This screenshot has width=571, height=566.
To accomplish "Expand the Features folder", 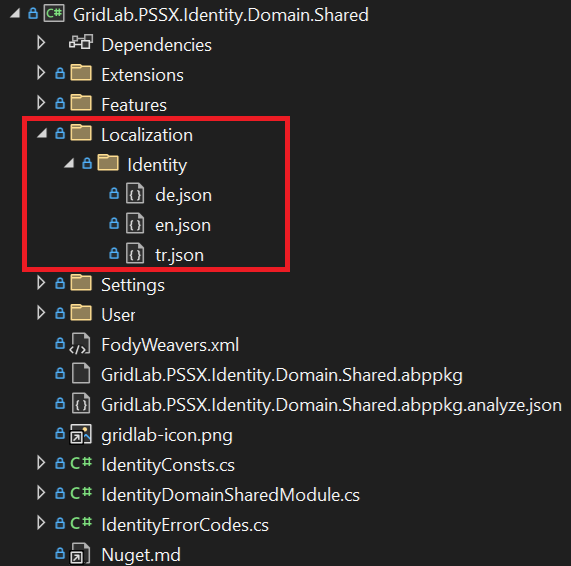I will pos(41,103).
